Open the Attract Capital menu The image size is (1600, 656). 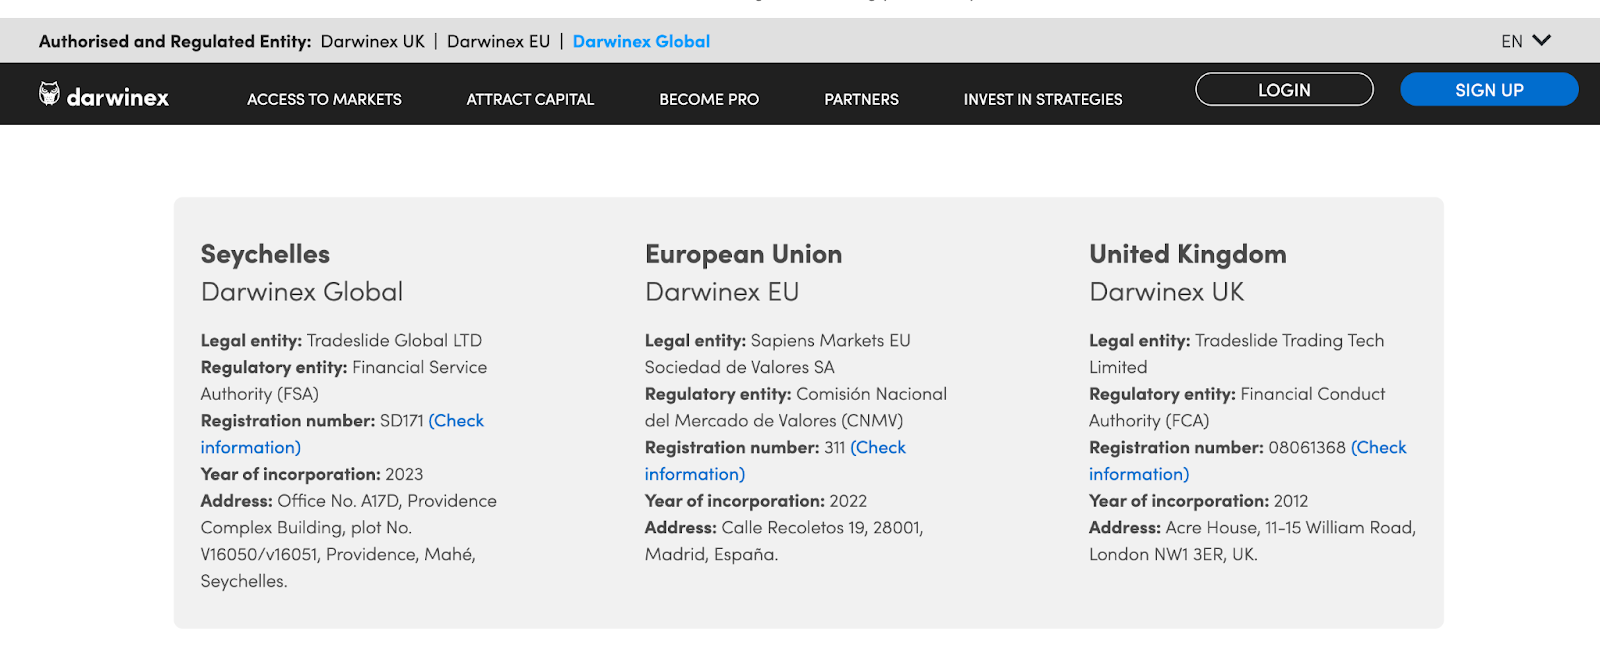pos(530,99)
